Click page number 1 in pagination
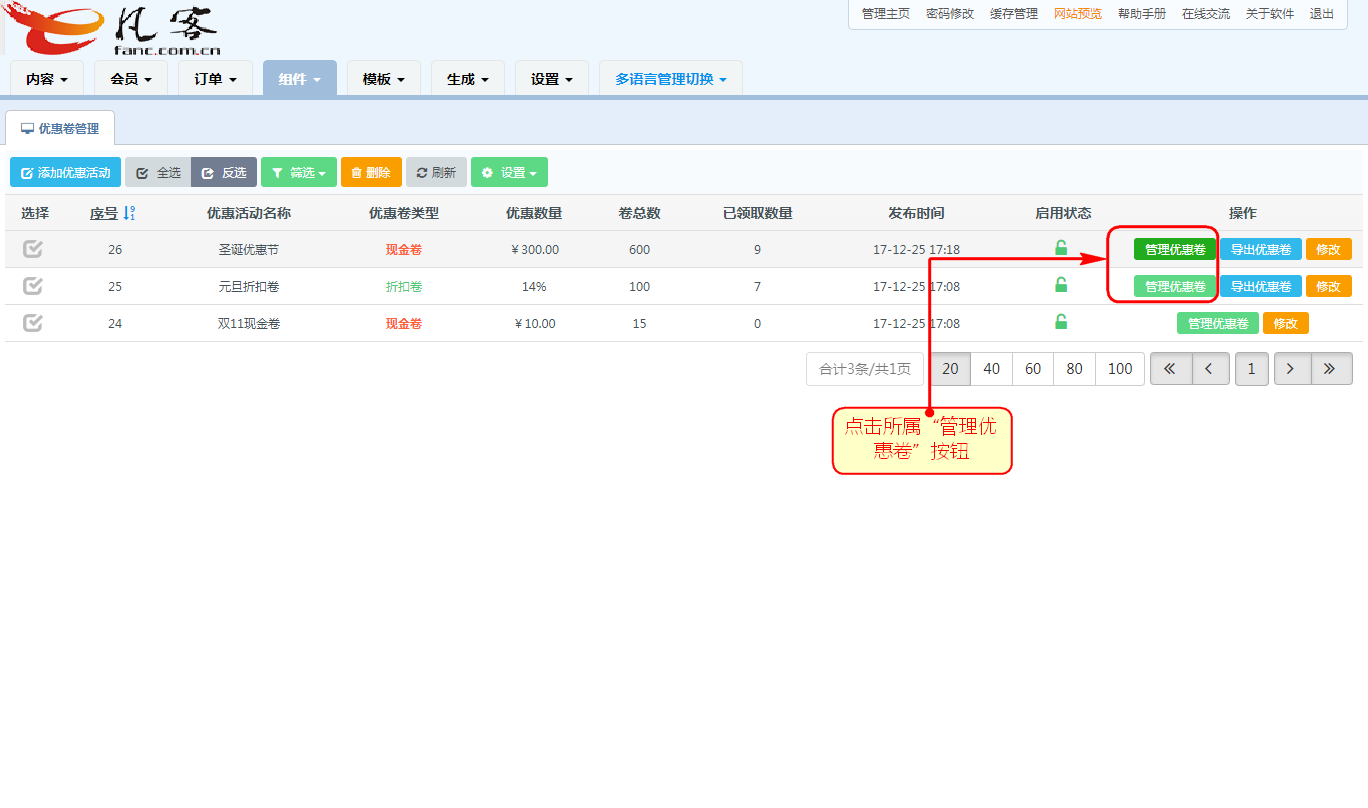 [1251, 369]
